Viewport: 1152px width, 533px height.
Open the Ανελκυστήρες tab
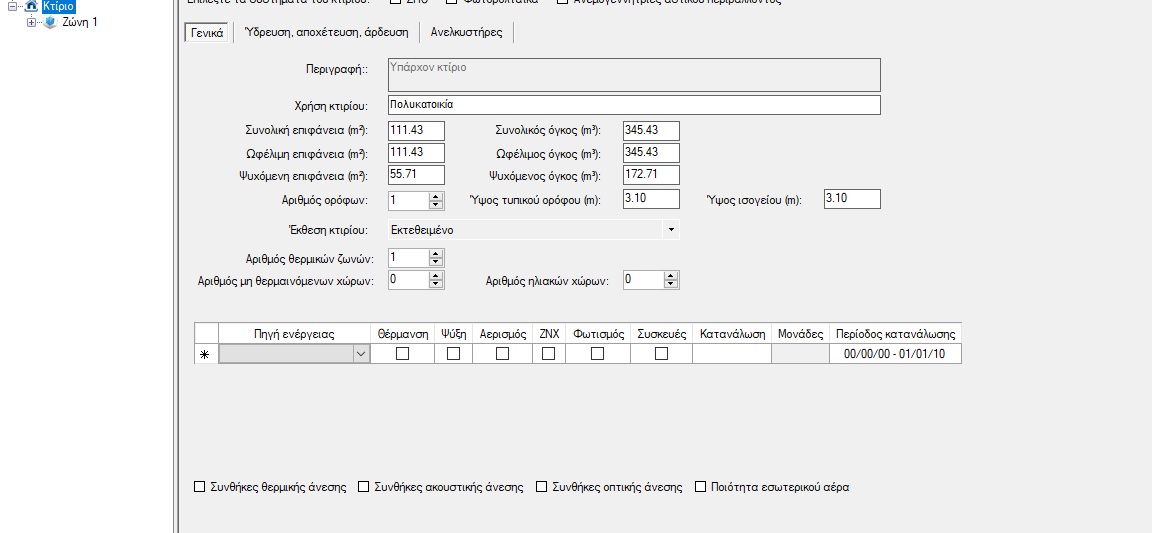[x=466, y=32]
